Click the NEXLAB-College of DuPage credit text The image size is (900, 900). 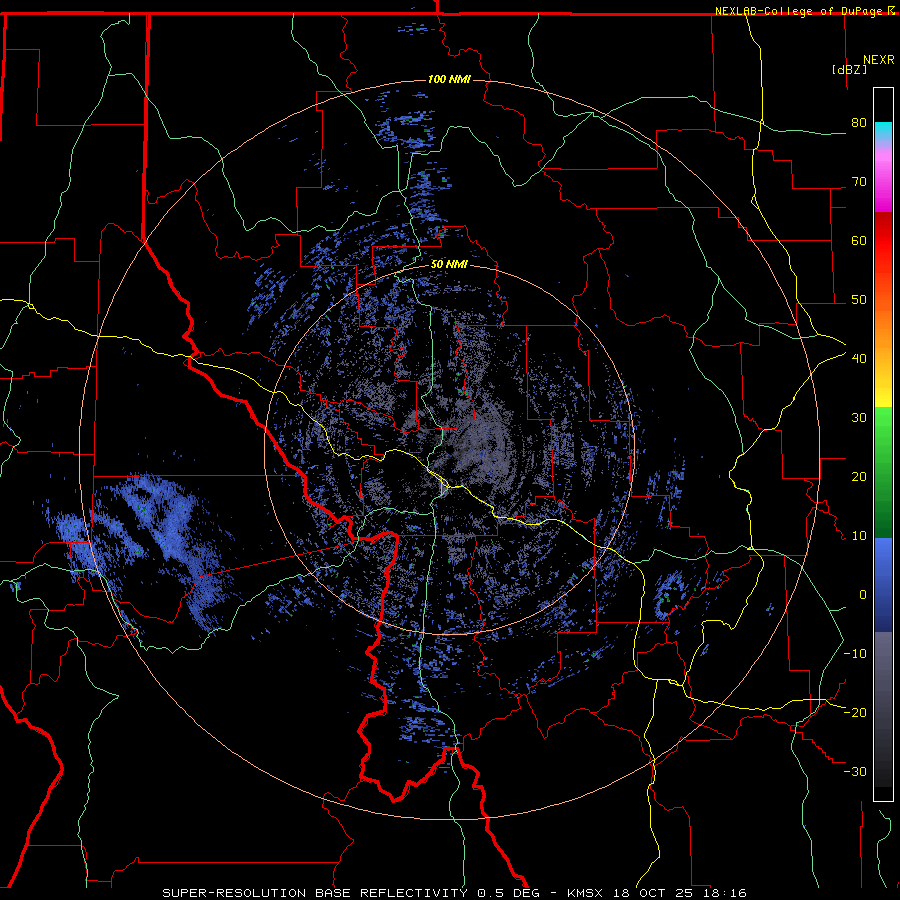(798, 11)
